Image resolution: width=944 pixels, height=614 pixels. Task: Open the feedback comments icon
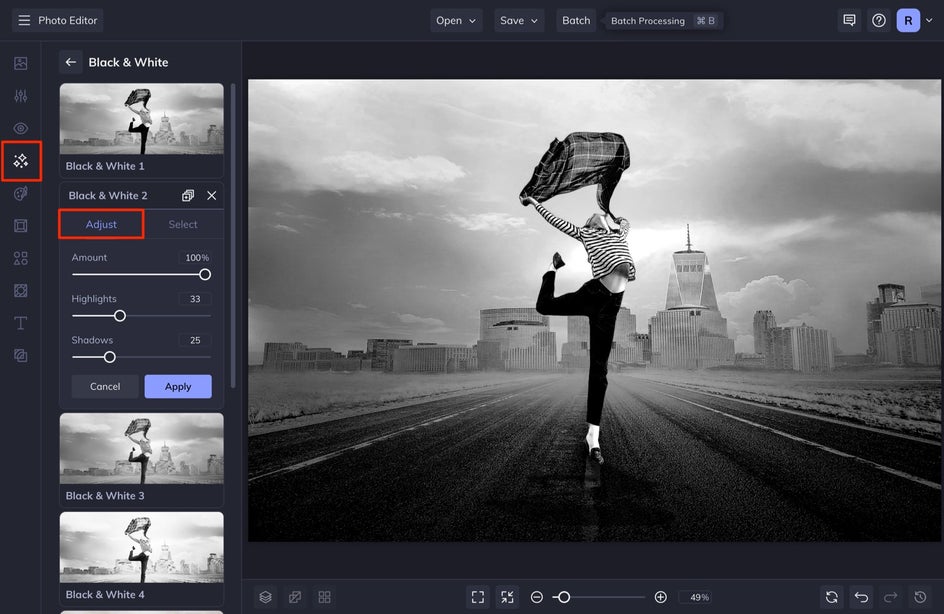coord(849,20)
